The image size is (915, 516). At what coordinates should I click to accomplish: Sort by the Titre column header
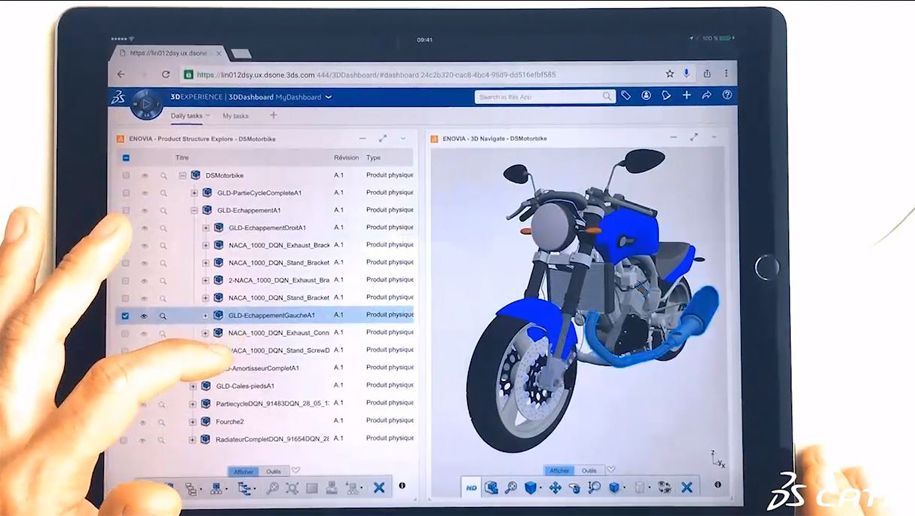(x=182, y=158)
